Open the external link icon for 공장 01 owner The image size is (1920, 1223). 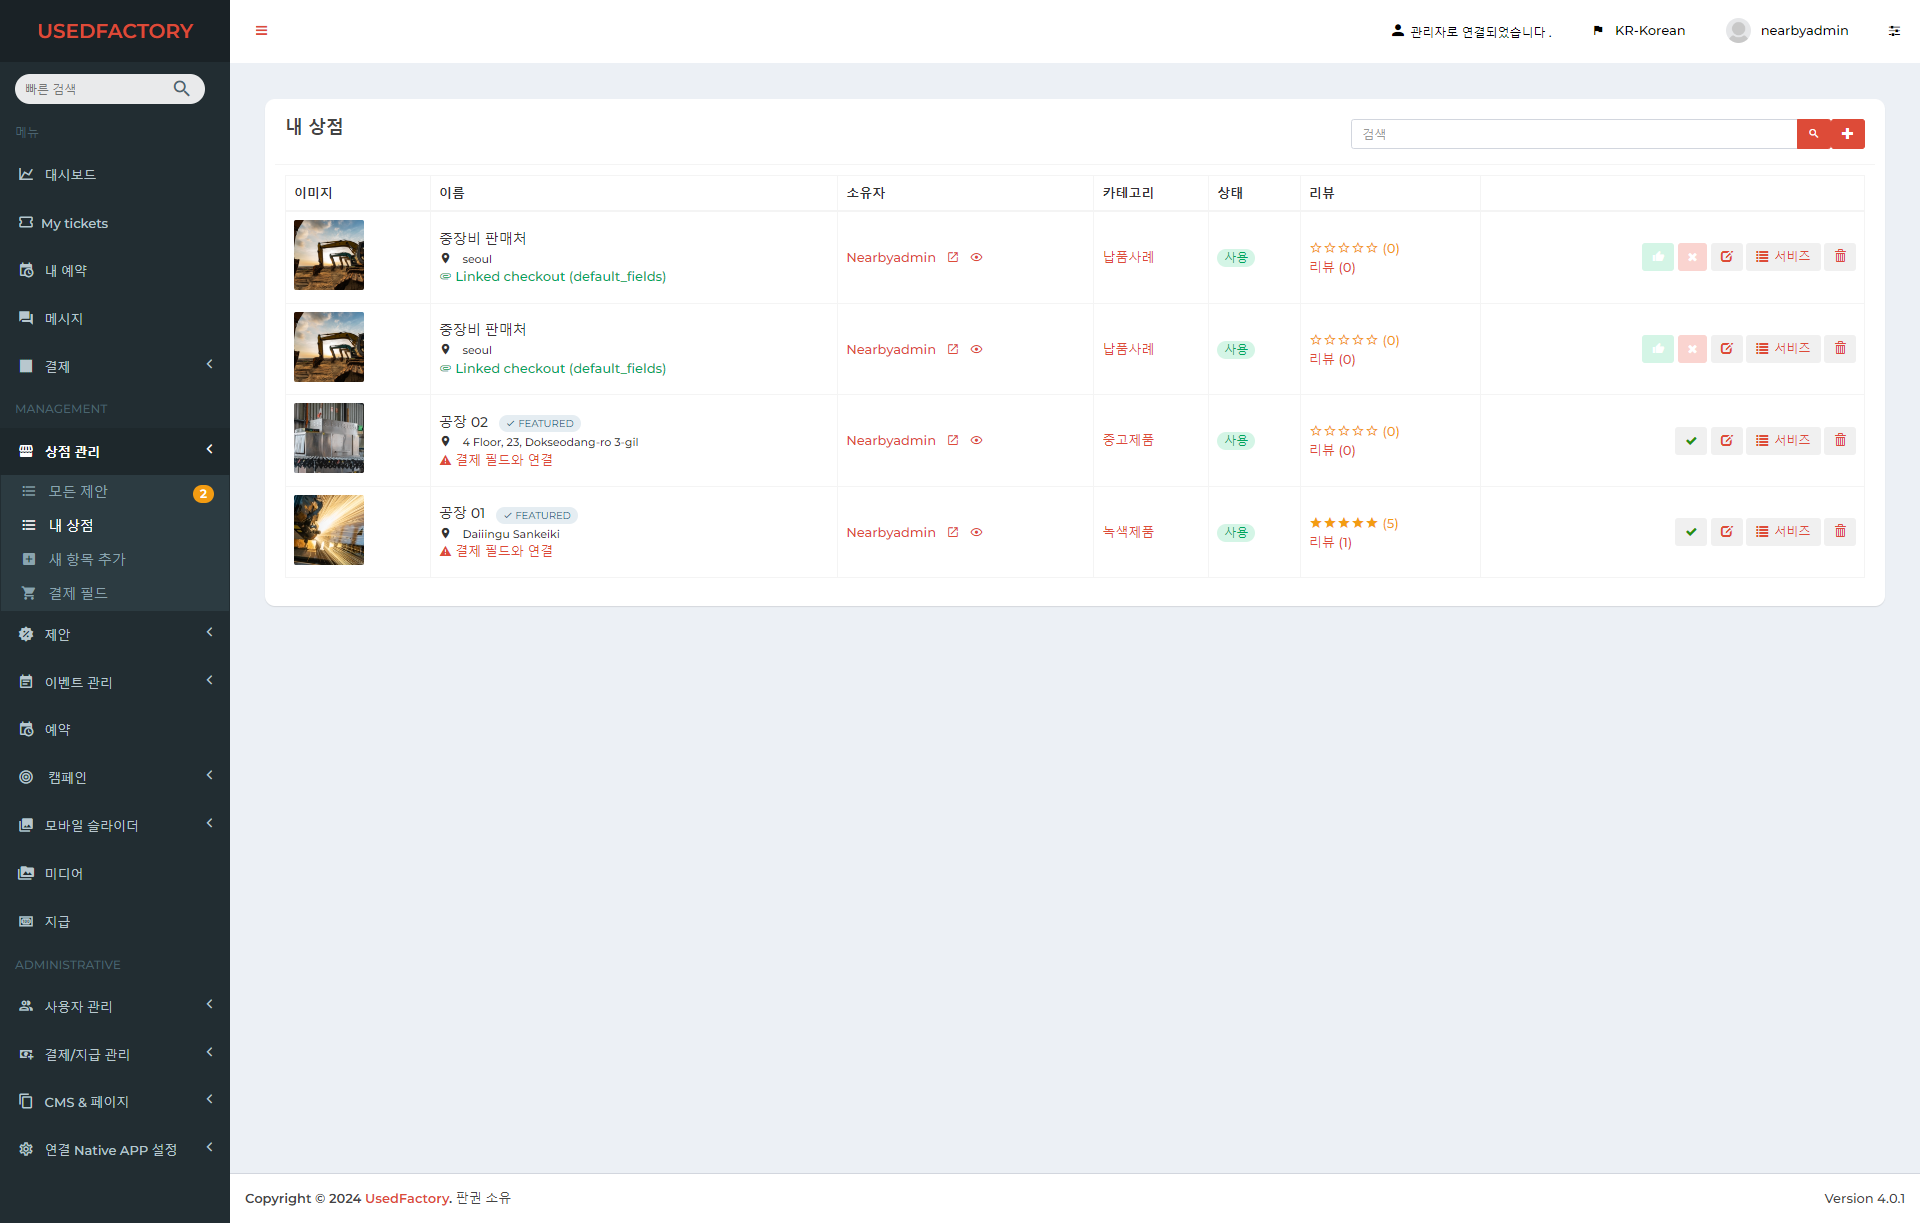[x=953, y=533]
